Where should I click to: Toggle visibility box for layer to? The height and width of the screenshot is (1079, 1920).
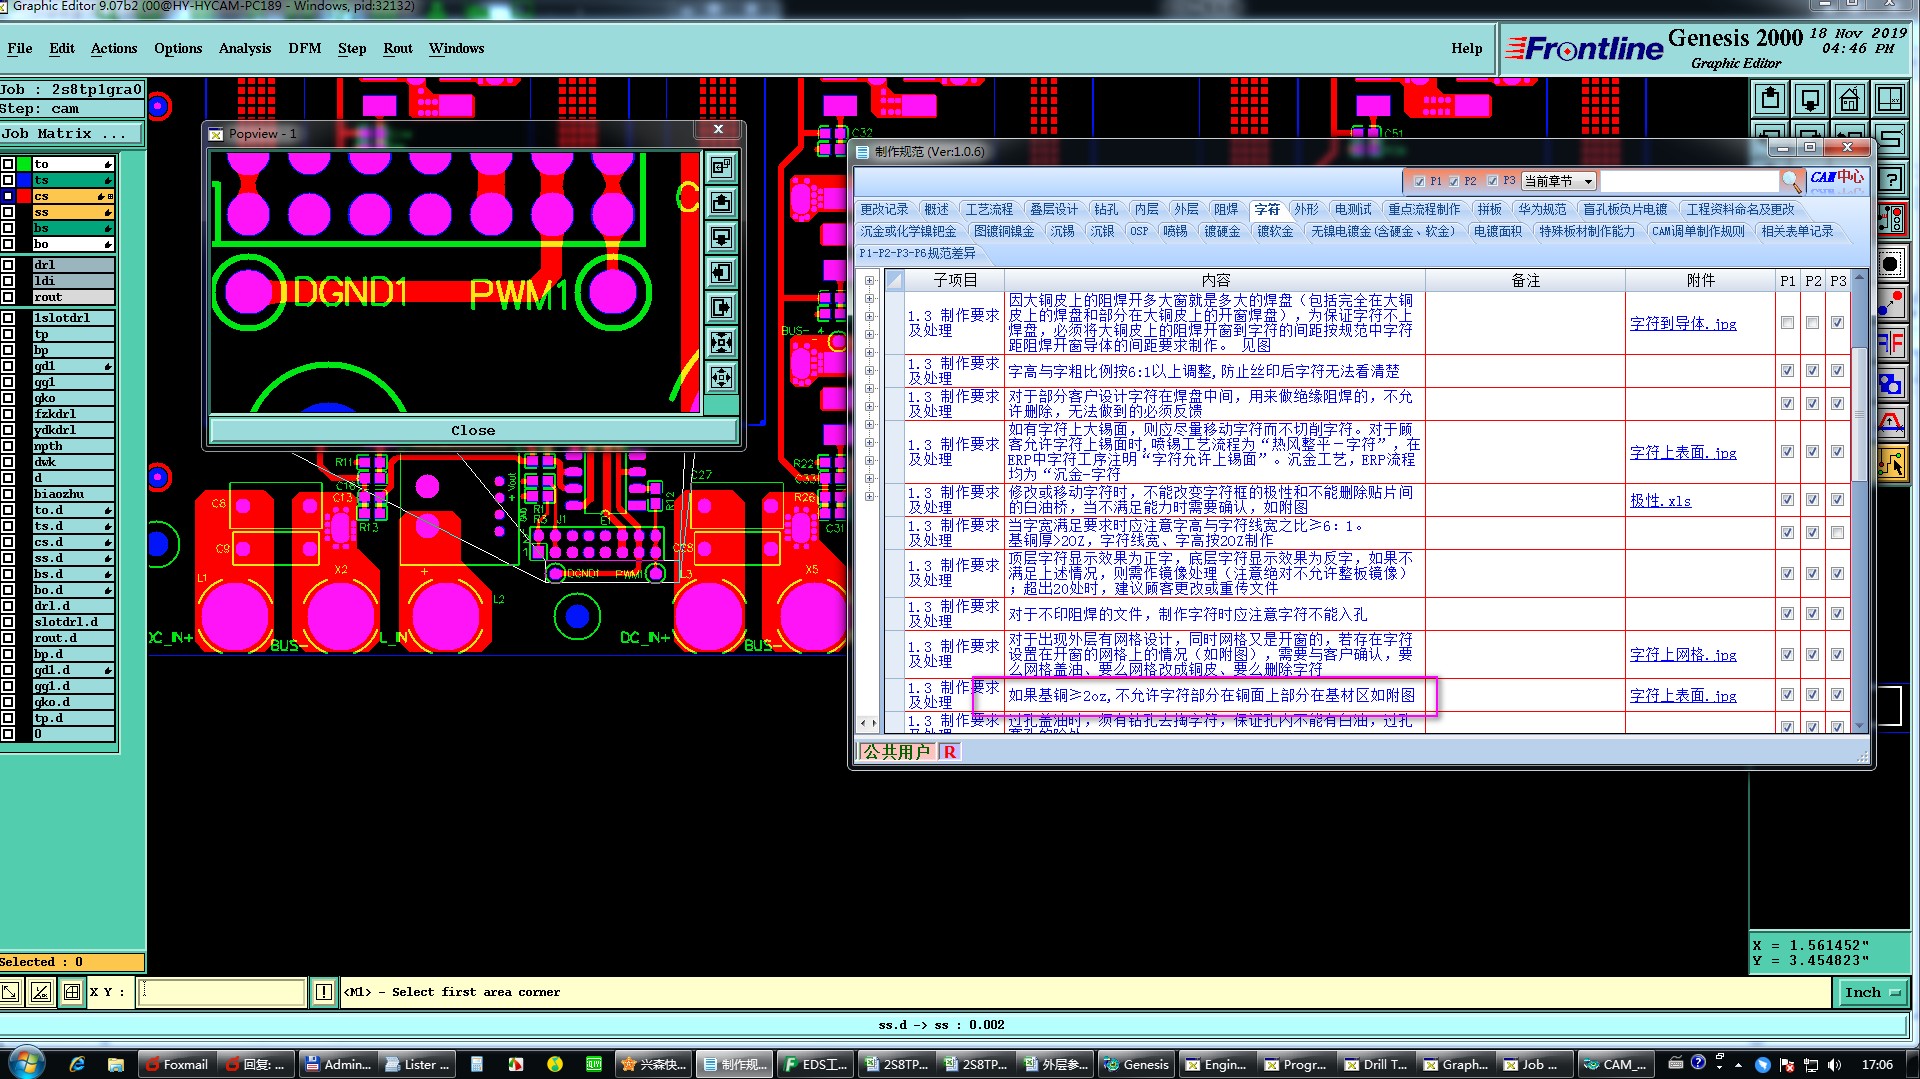tap(8, 164)
